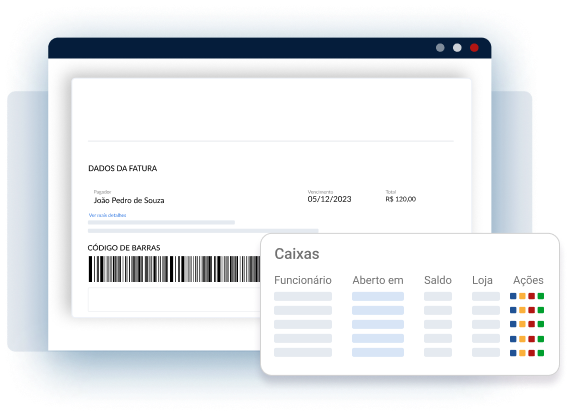This screenshot has width=568, height=414.
Task: Click the white dot in the window title bar
Action: [x=457, y=48]
